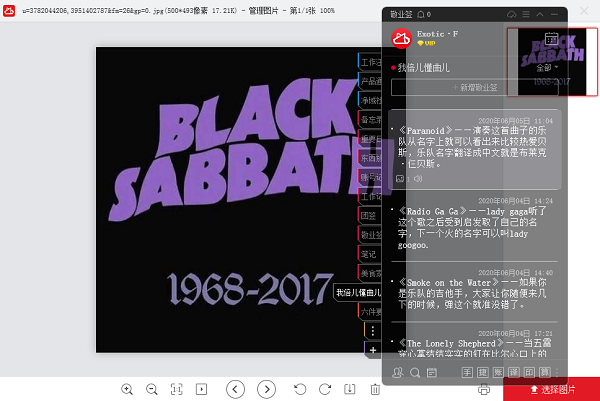Switch to the 六件 category tab
Viewport: 600px width, 401px height.
point(370,312)
